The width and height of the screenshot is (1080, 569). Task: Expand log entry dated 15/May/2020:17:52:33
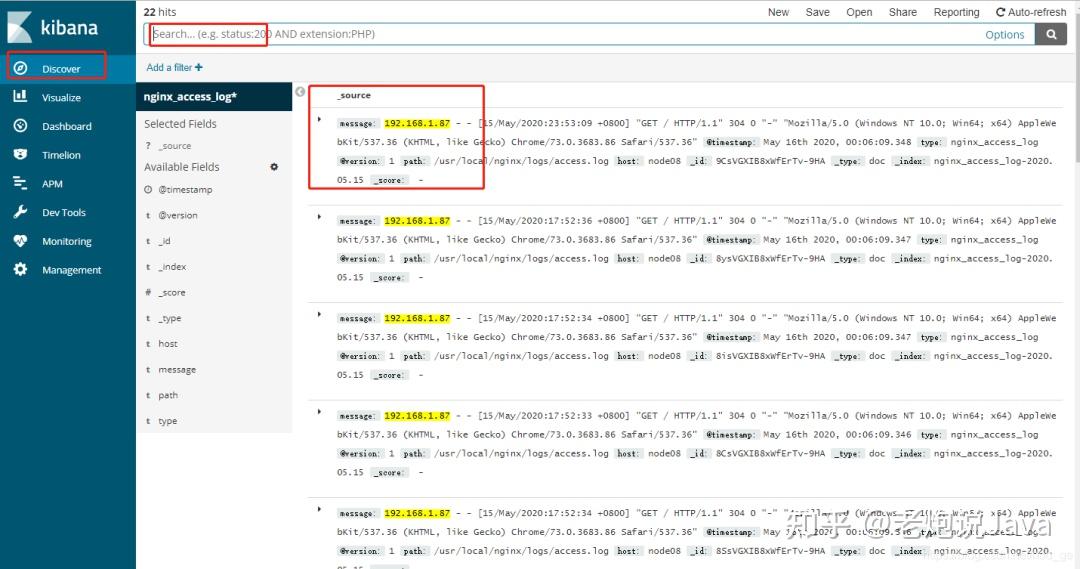coord(319,412)
